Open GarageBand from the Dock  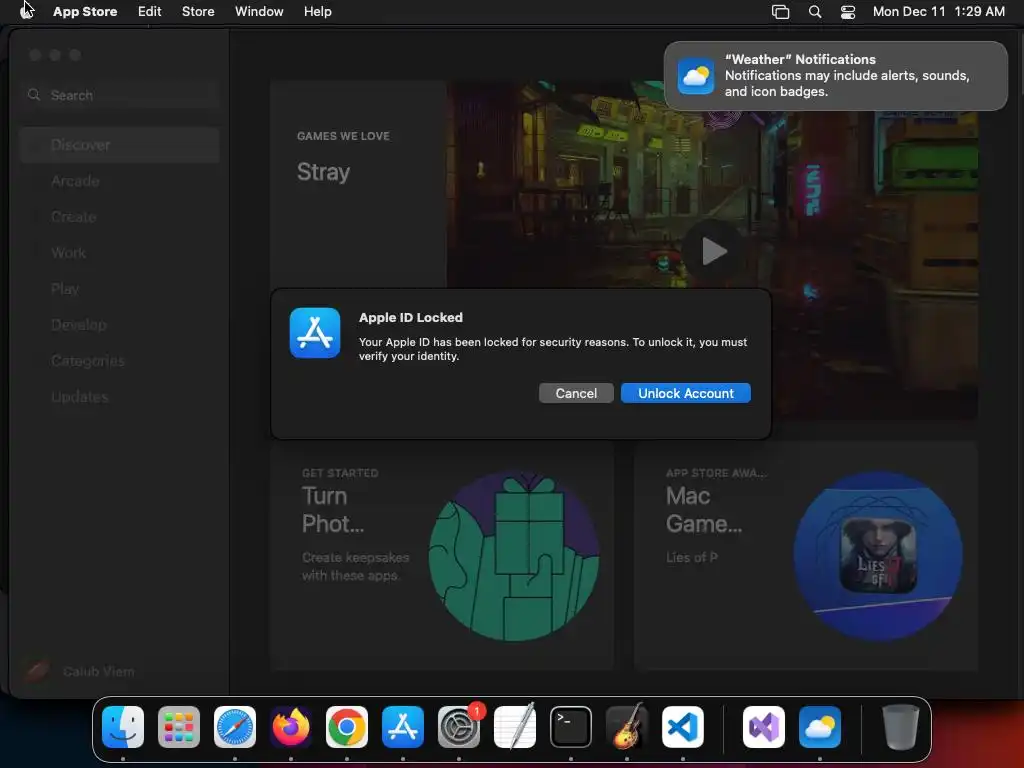627,727
